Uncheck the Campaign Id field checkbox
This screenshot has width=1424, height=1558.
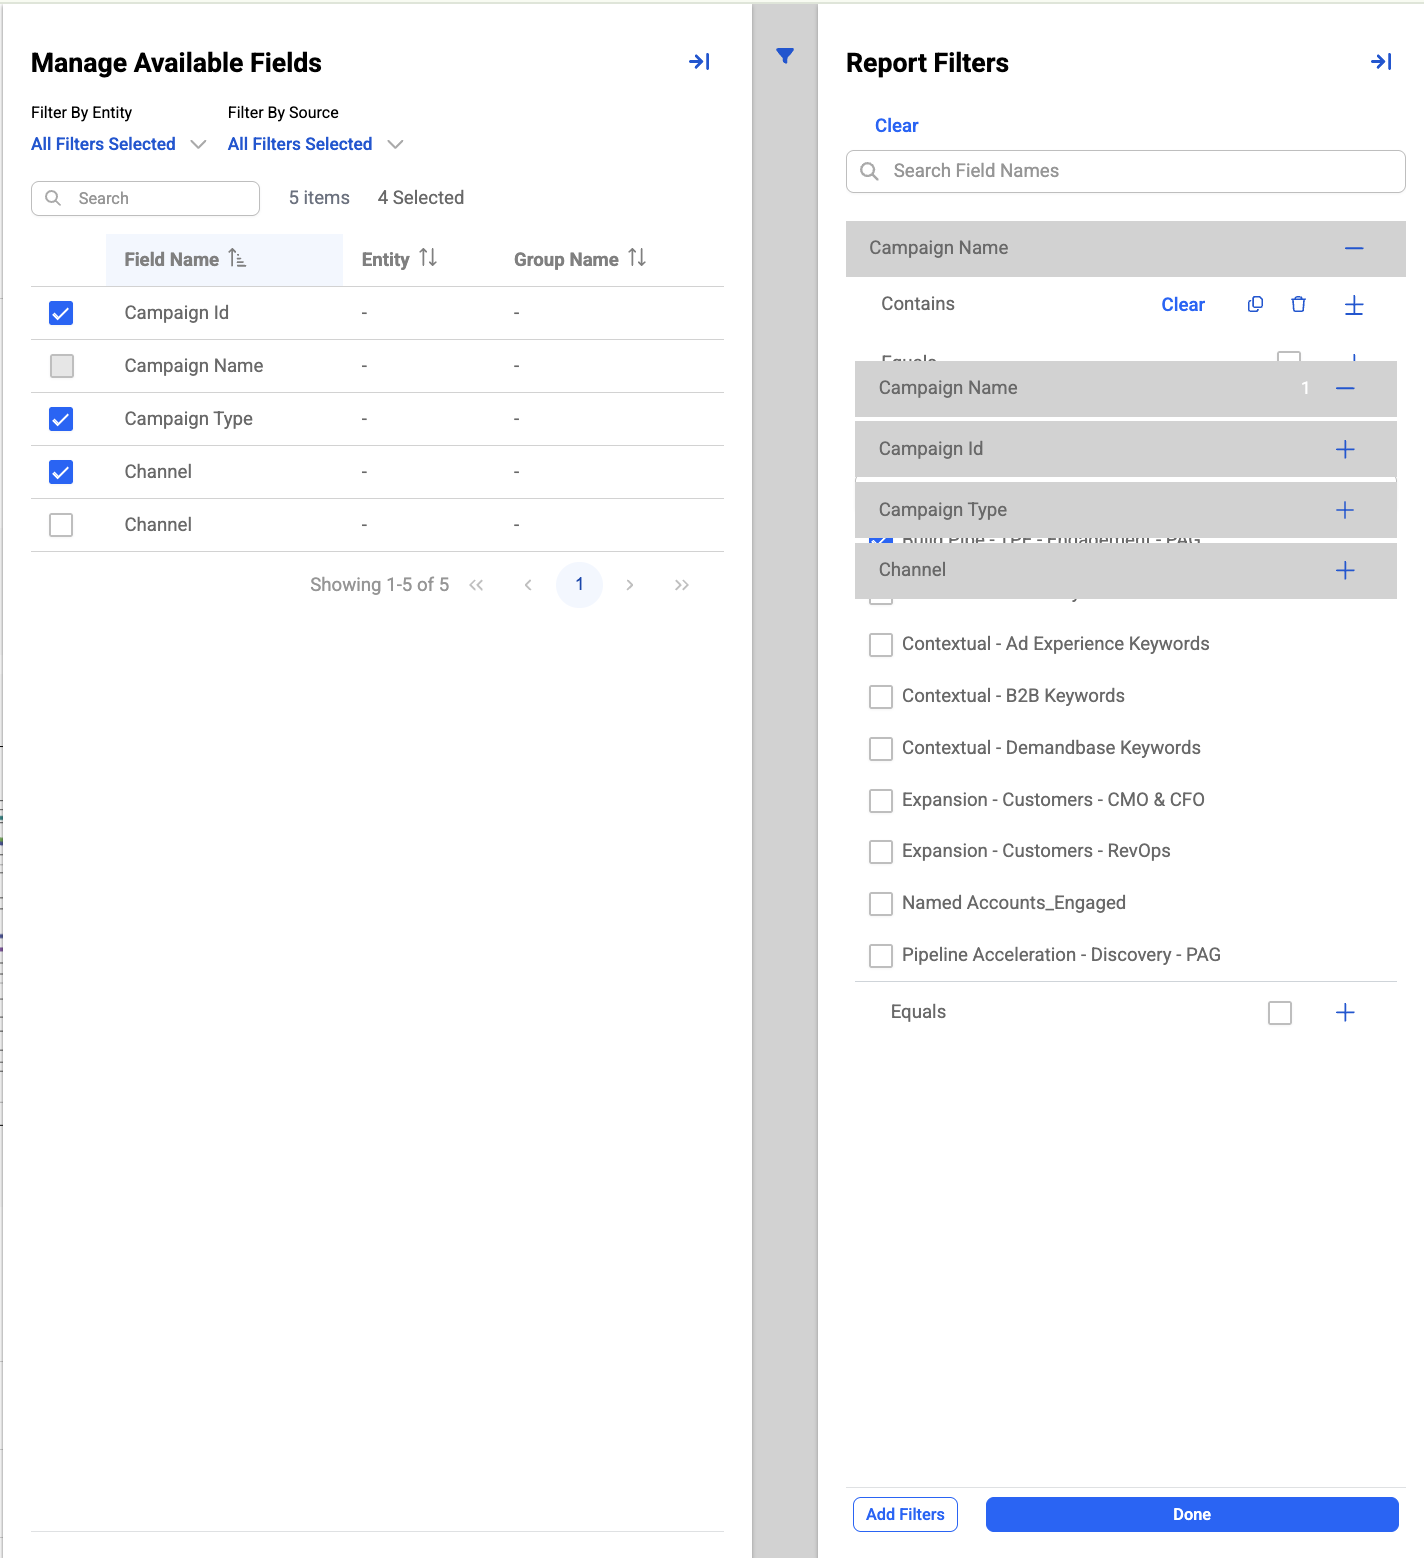click(61, 313)
